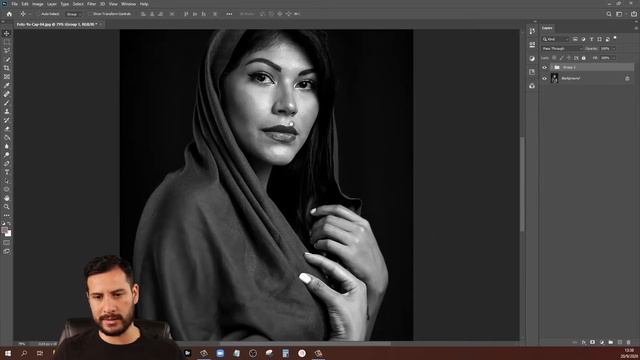Open the Kind layer filter dropdown

coord(555,39)
